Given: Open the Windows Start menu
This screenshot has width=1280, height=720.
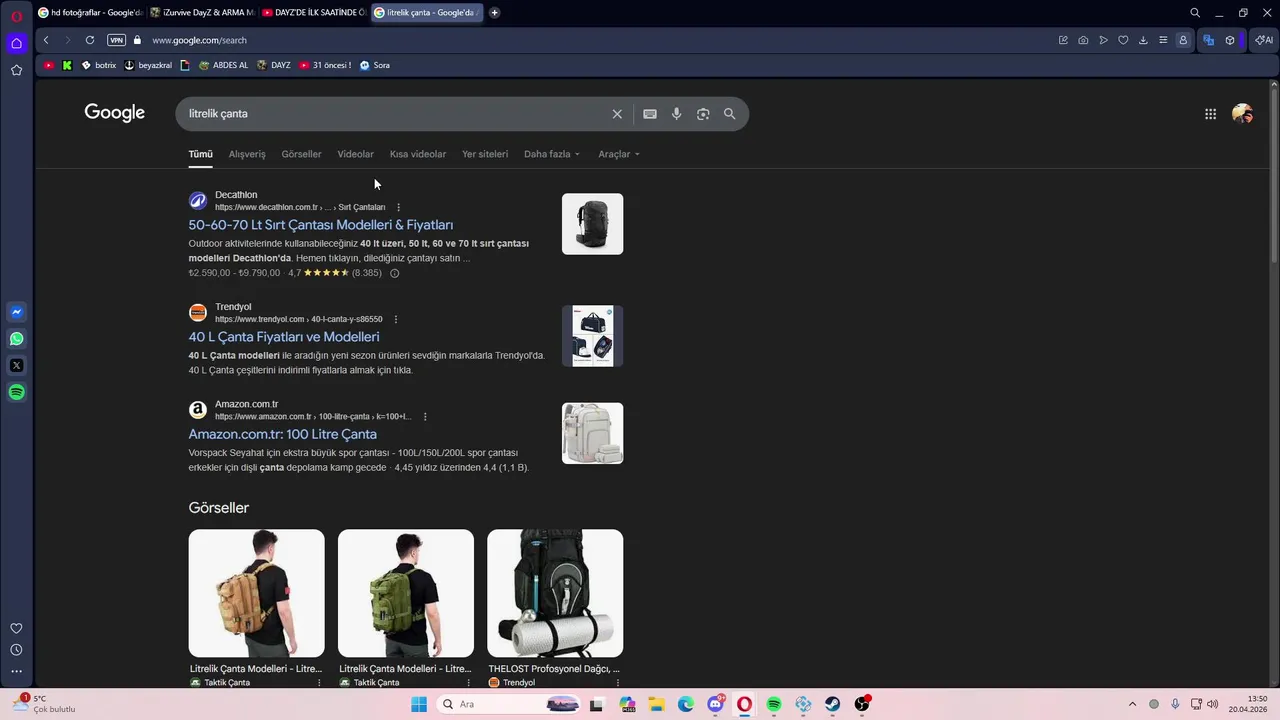Looking at the screenshot, I should click(418, 704).
